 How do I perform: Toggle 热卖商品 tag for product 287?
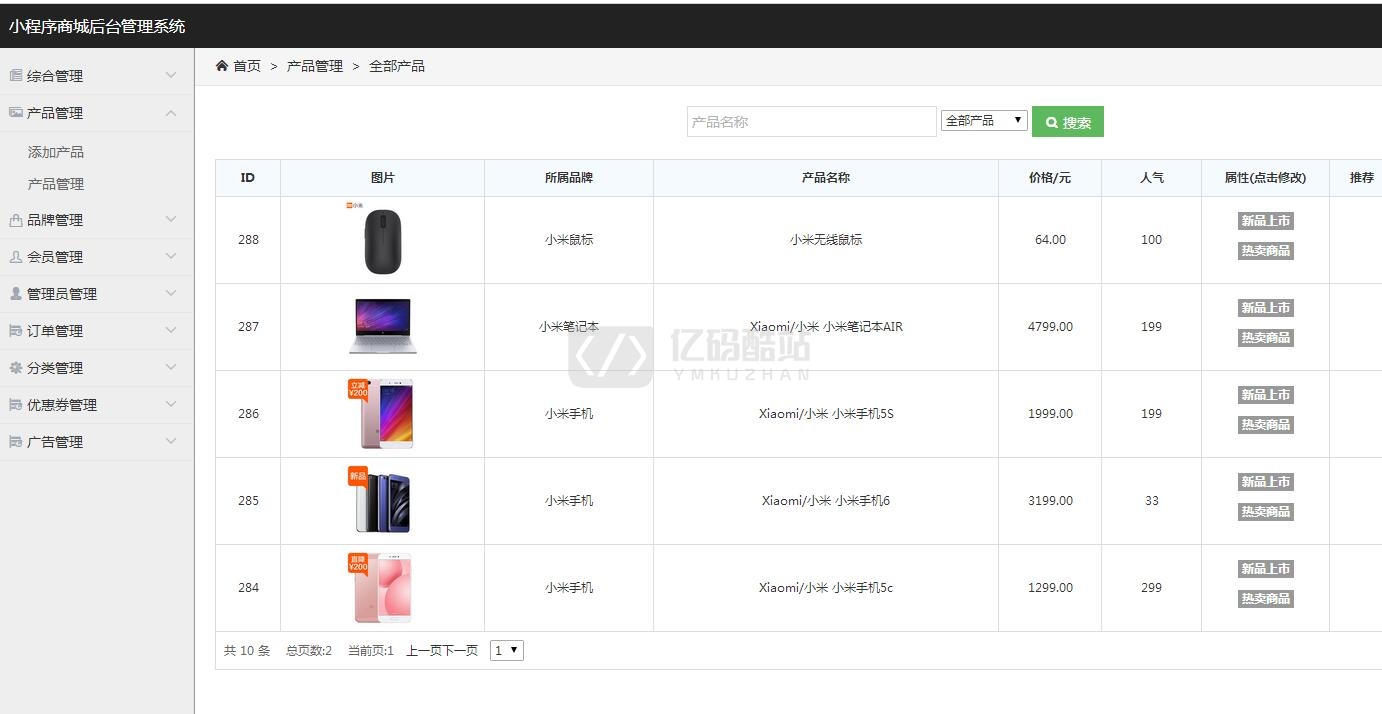[x=1266, y=338]
